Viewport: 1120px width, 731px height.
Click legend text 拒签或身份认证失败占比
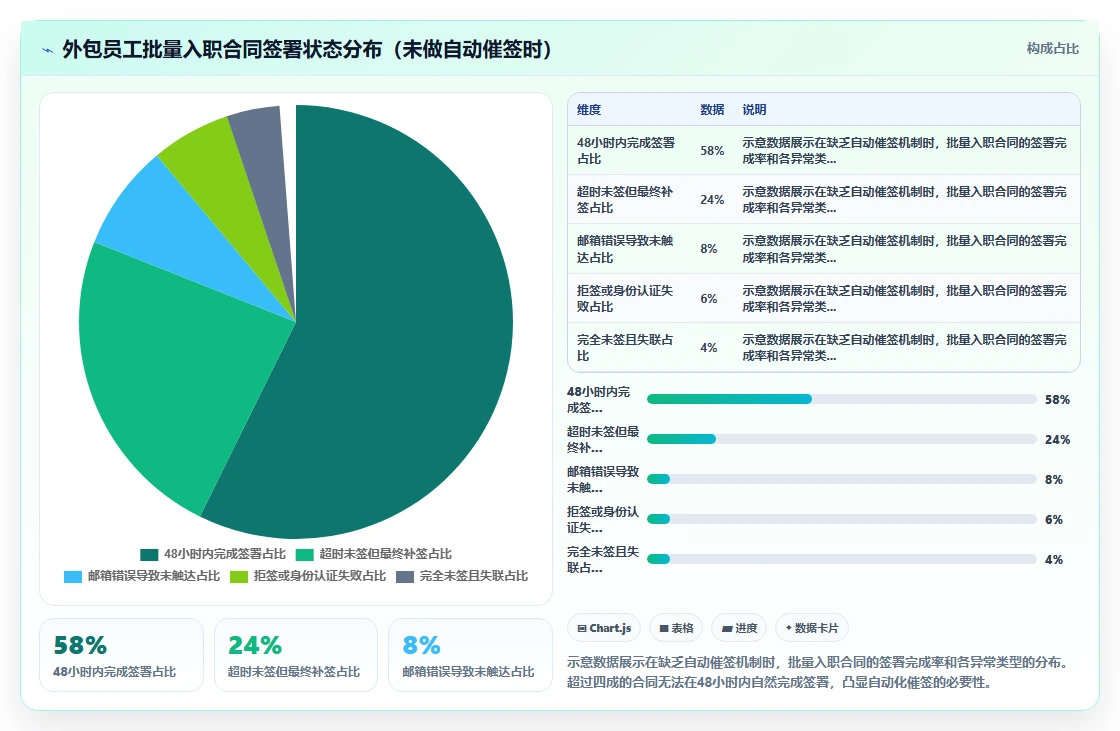point(319,576)
